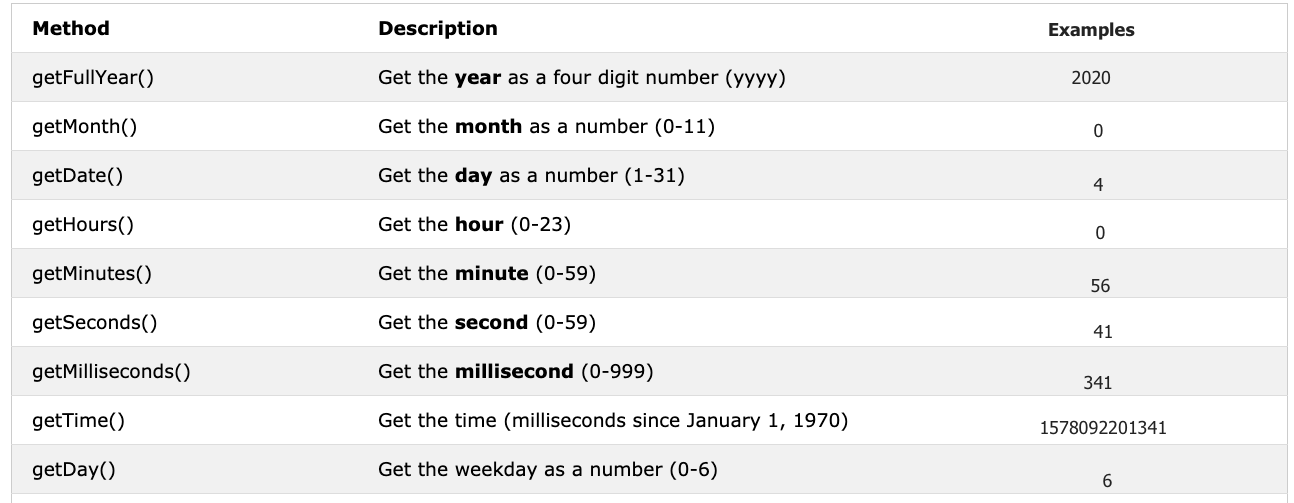Select the getDay() method cell
This screenshot has height=503, width=1294.
(75, 470)
